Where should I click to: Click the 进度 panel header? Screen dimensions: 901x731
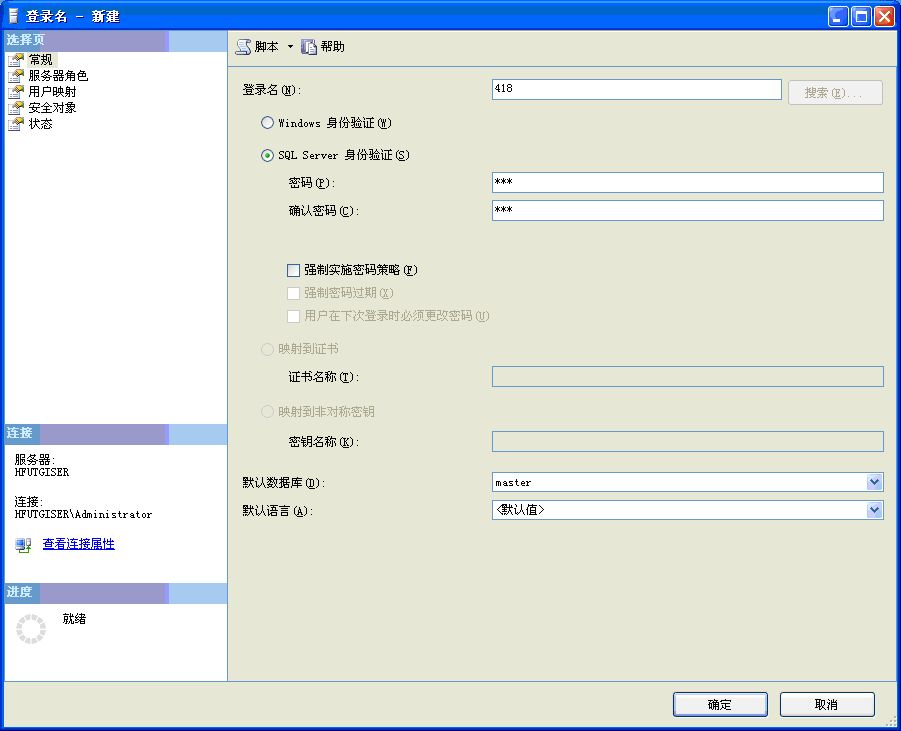pyautogui.click(x=115, y=593)
